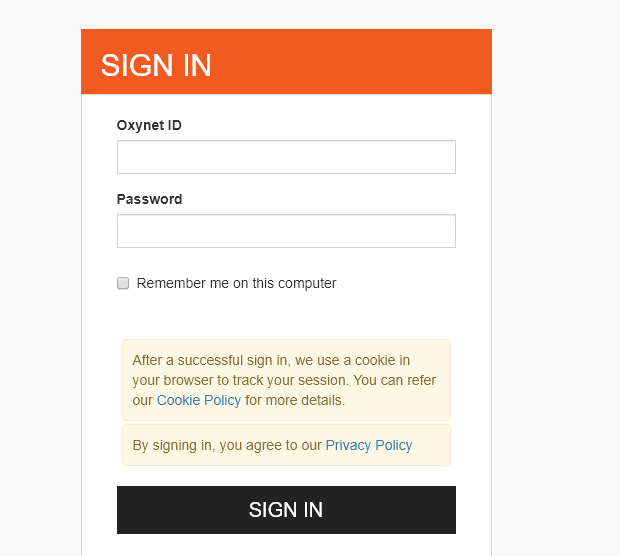Focus the Password text box

(286, 231)
